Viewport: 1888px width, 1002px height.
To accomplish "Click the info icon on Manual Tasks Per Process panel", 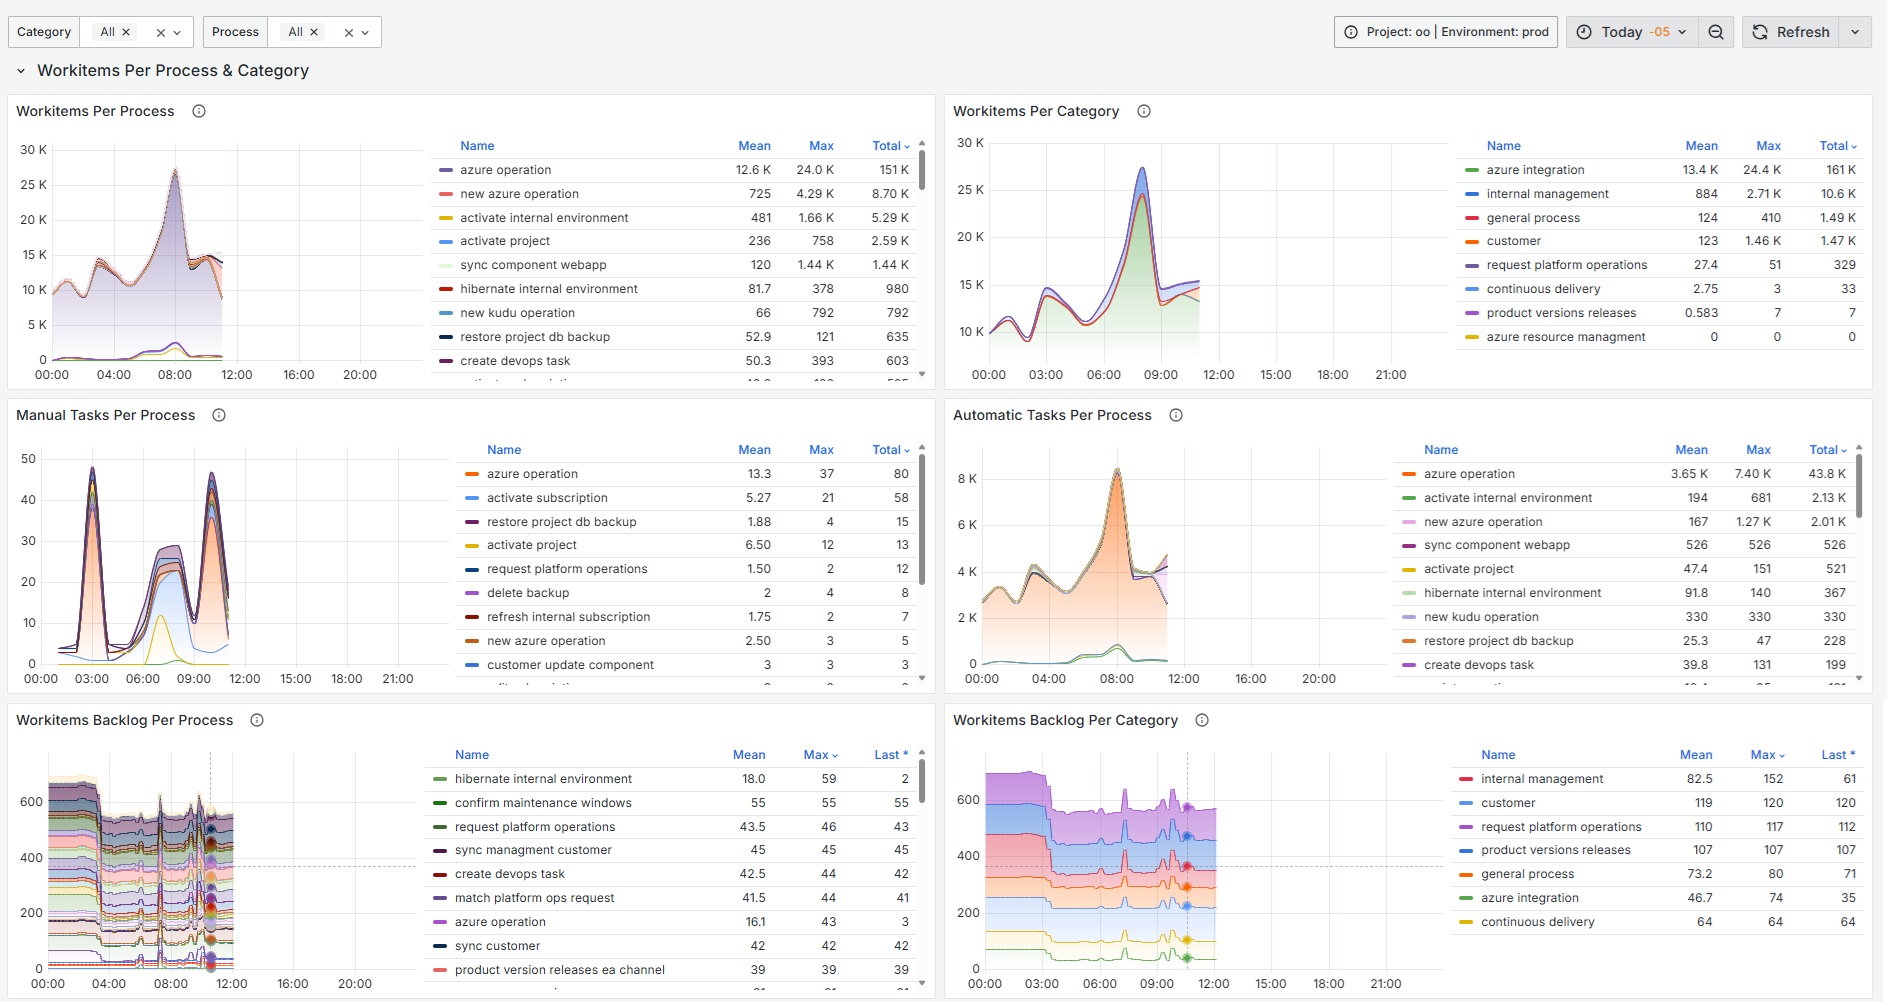I will click(x=219, y=415).
